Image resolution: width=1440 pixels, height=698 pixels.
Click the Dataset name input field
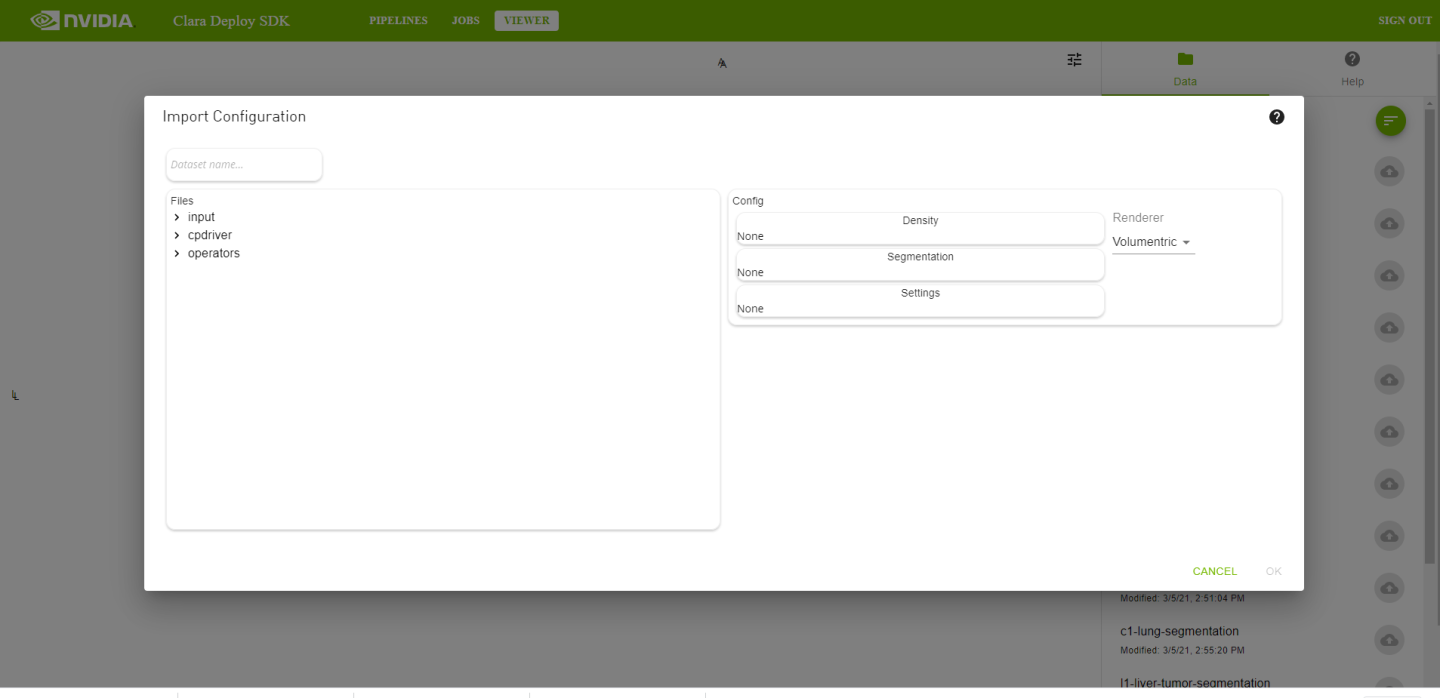pos(244,165)
